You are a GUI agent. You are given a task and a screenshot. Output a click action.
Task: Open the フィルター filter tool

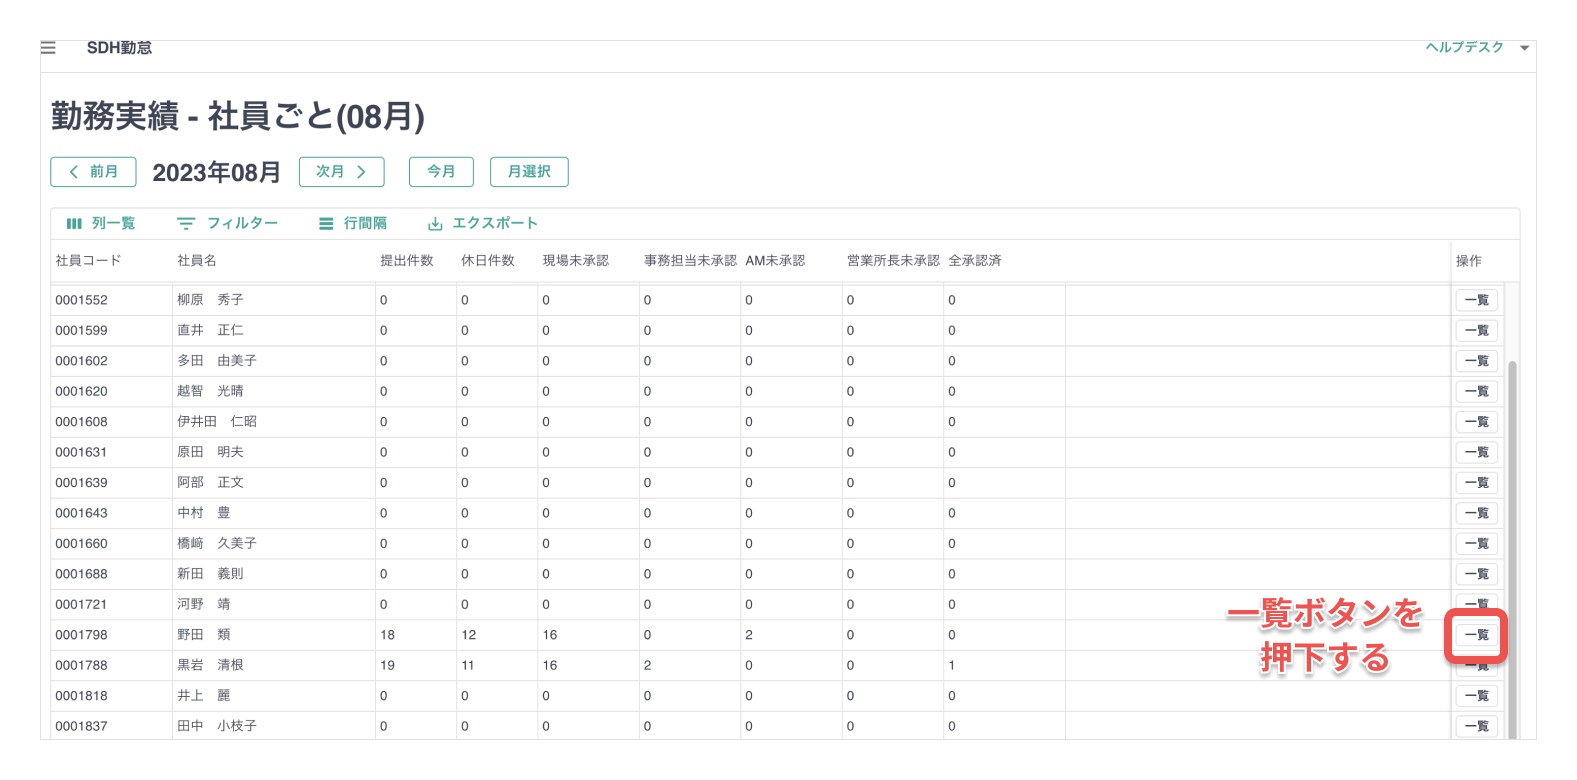pos(227,224)
